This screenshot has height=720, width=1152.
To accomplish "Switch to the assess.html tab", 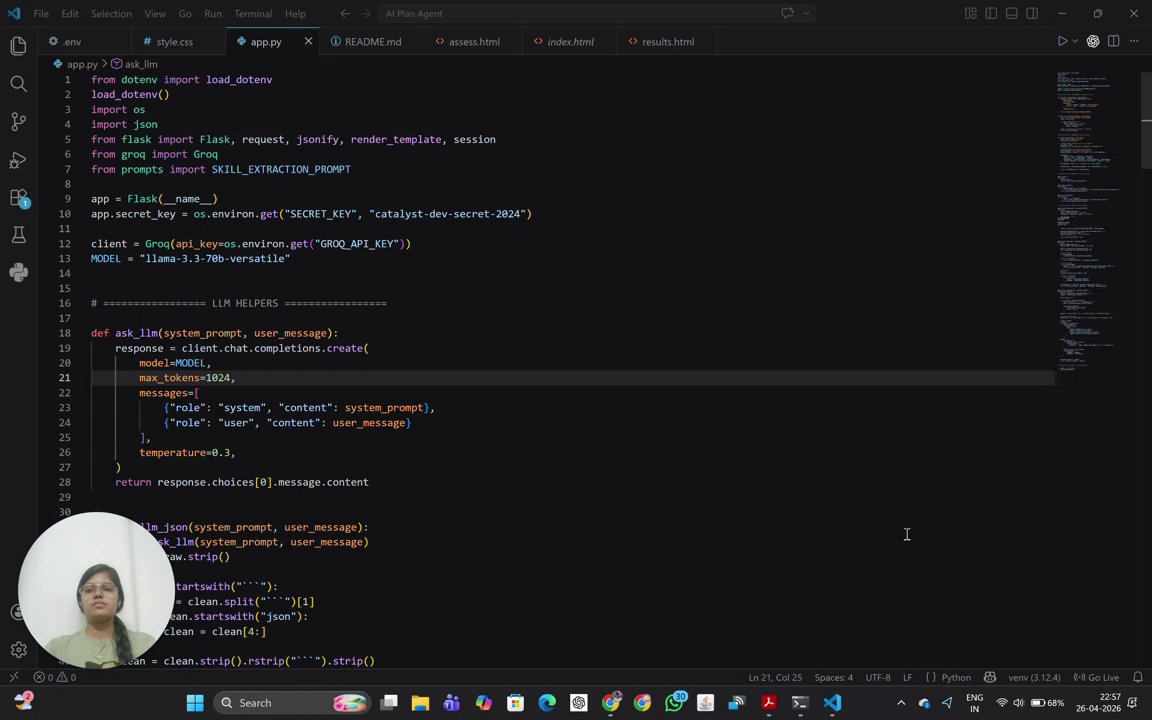I will 474,41.
